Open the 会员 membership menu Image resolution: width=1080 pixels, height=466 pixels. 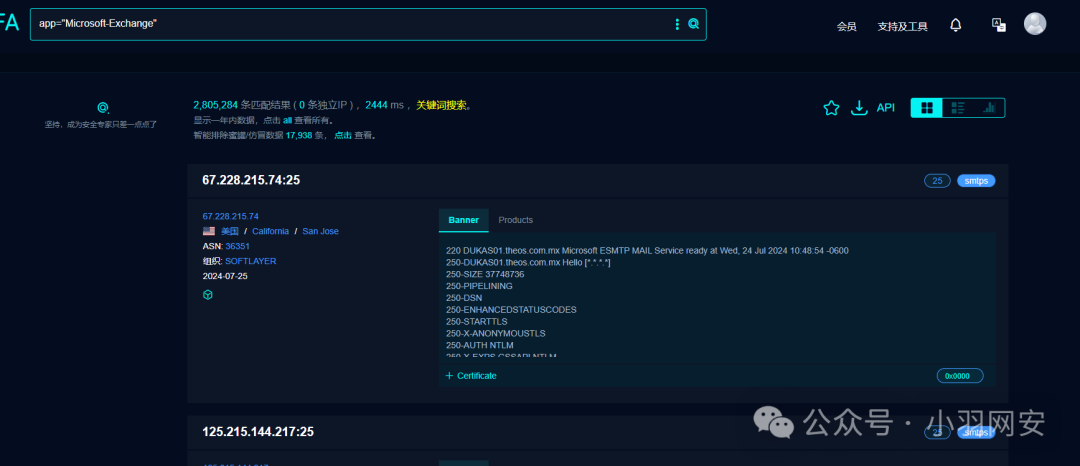point(847,27)
